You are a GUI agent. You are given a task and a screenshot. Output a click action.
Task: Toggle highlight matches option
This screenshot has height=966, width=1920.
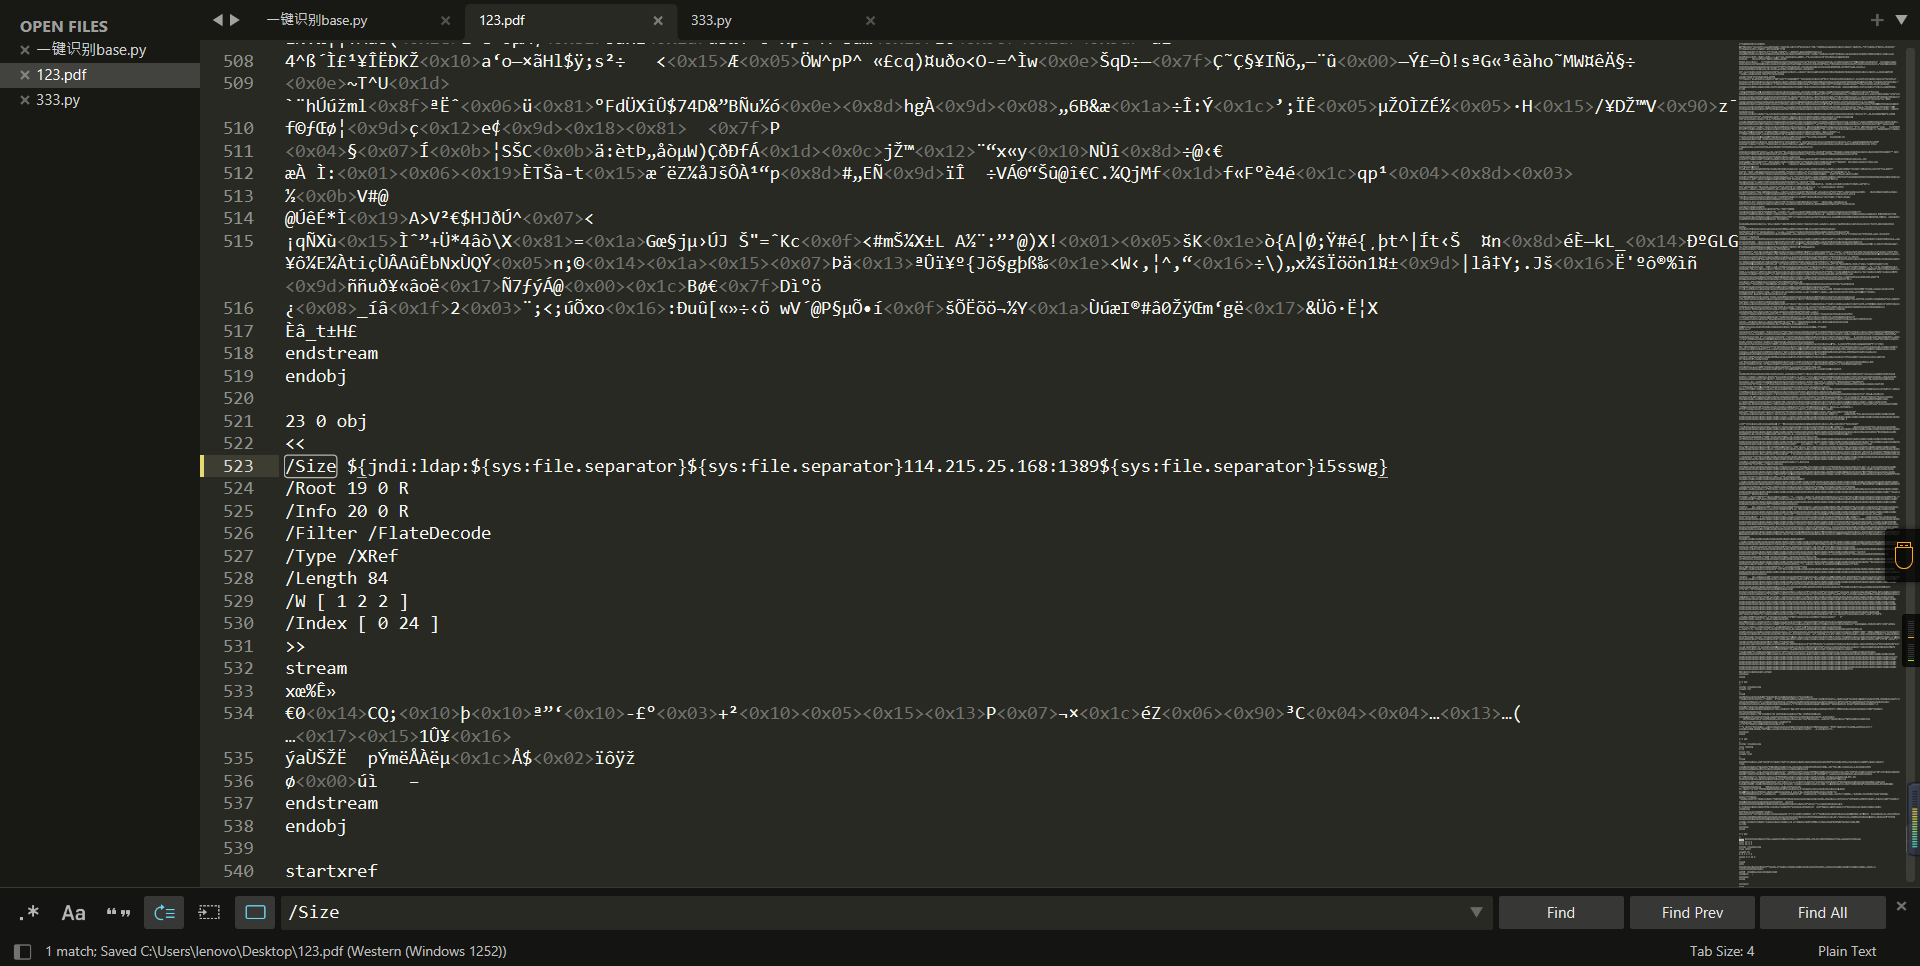pos(256,912)
